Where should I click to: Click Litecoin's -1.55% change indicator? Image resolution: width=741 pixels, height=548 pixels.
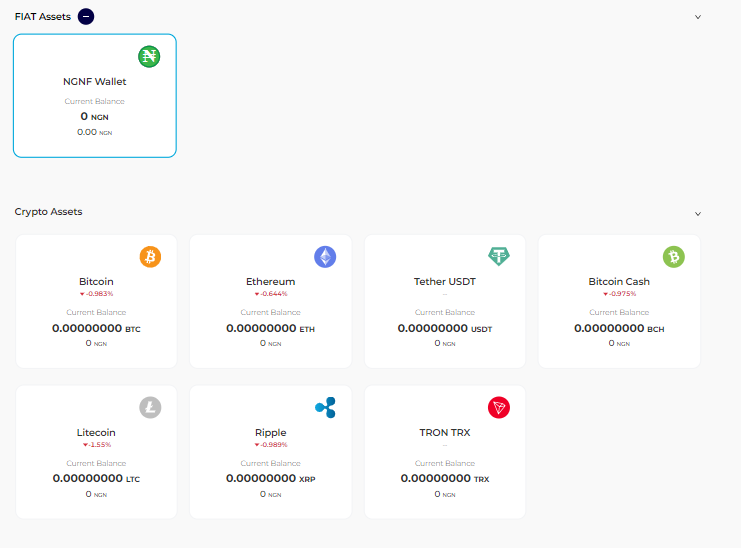click(96, 445)
